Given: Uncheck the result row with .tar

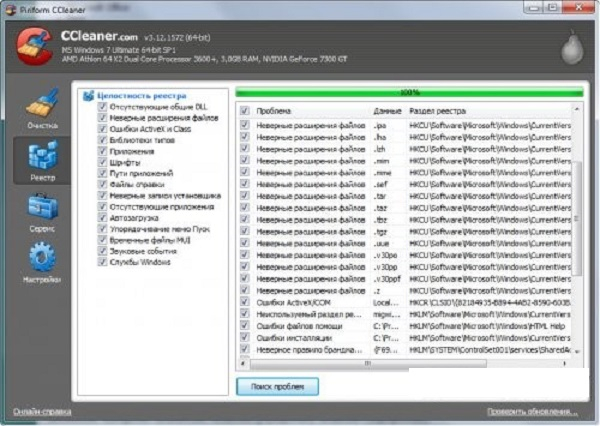Looking at the screenshot, I should tap(245, 196).
